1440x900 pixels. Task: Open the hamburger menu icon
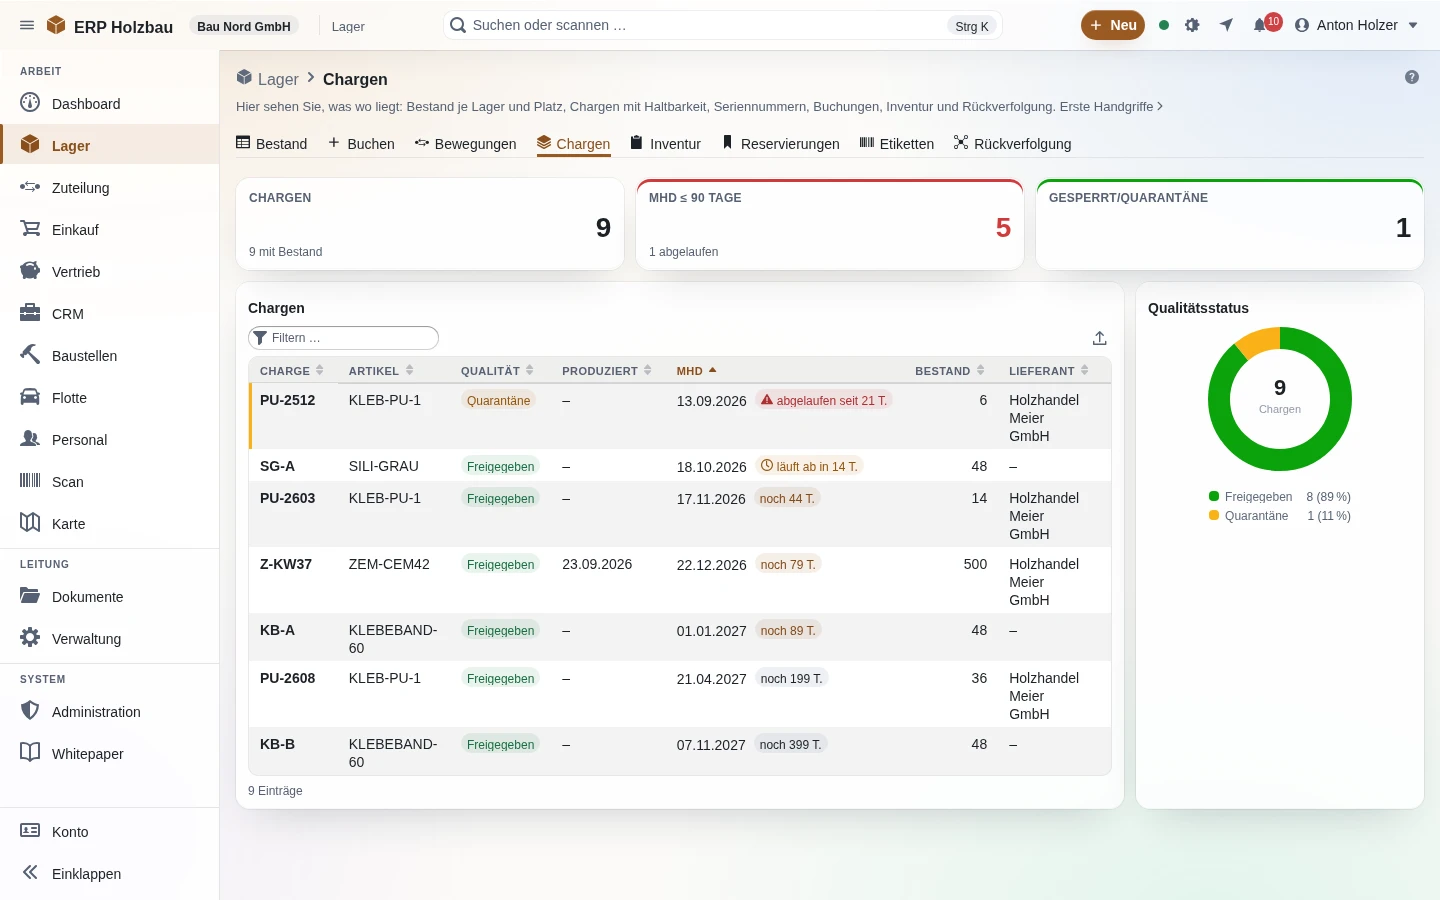click(x=27, y=25)
